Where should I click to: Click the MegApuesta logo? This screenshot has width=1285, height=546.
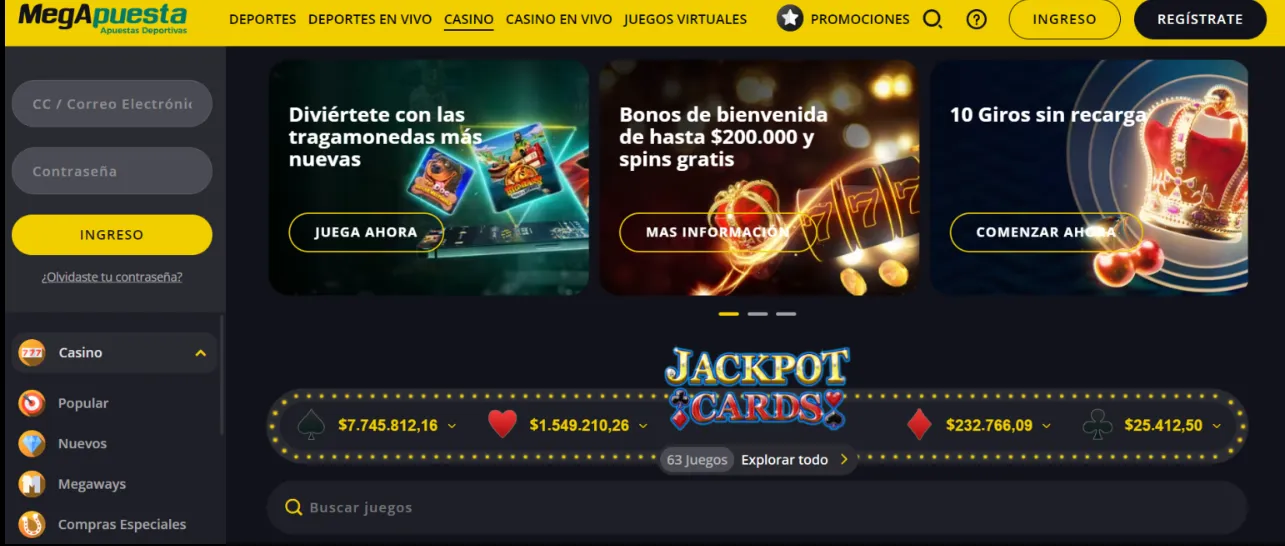click(103, 18)
